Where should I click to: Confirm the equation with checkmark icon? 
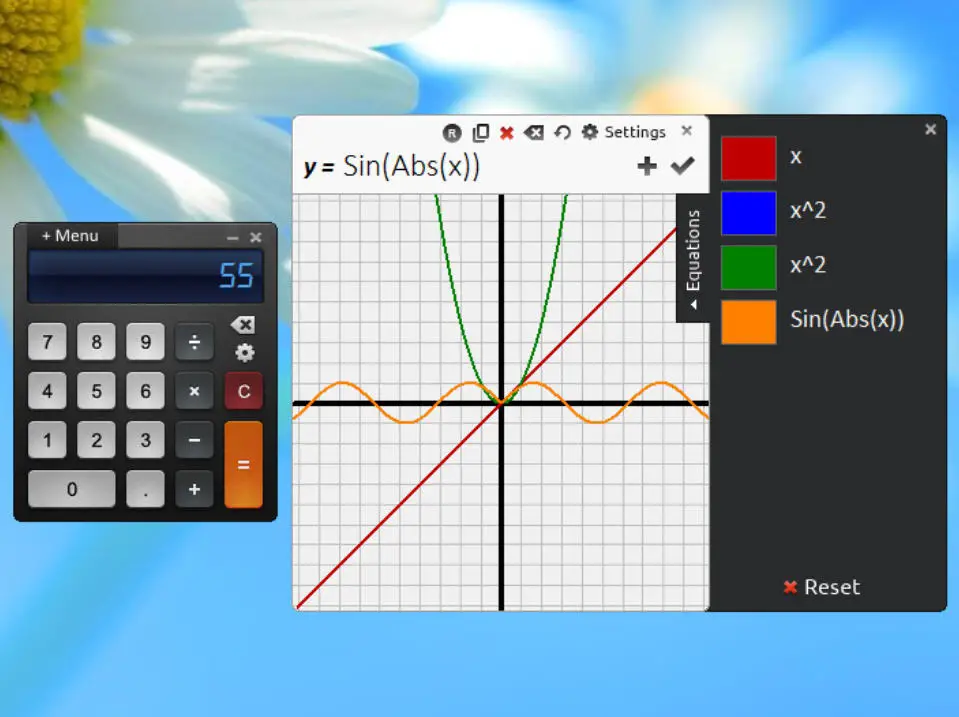pyautogui.click(x=682, y=165)
